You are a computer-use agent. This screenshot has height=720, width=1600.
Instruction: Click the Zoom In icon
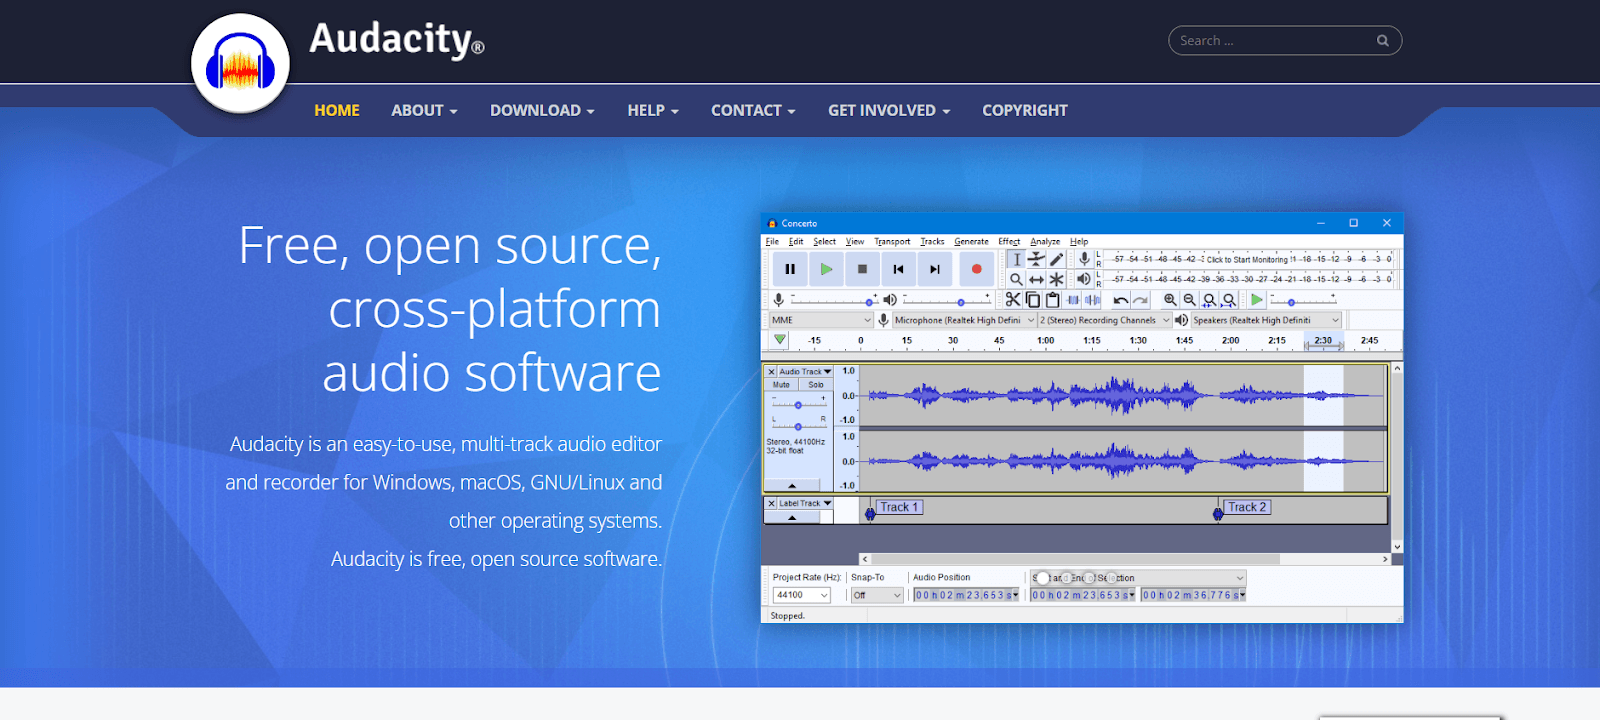coord(1170,300)
